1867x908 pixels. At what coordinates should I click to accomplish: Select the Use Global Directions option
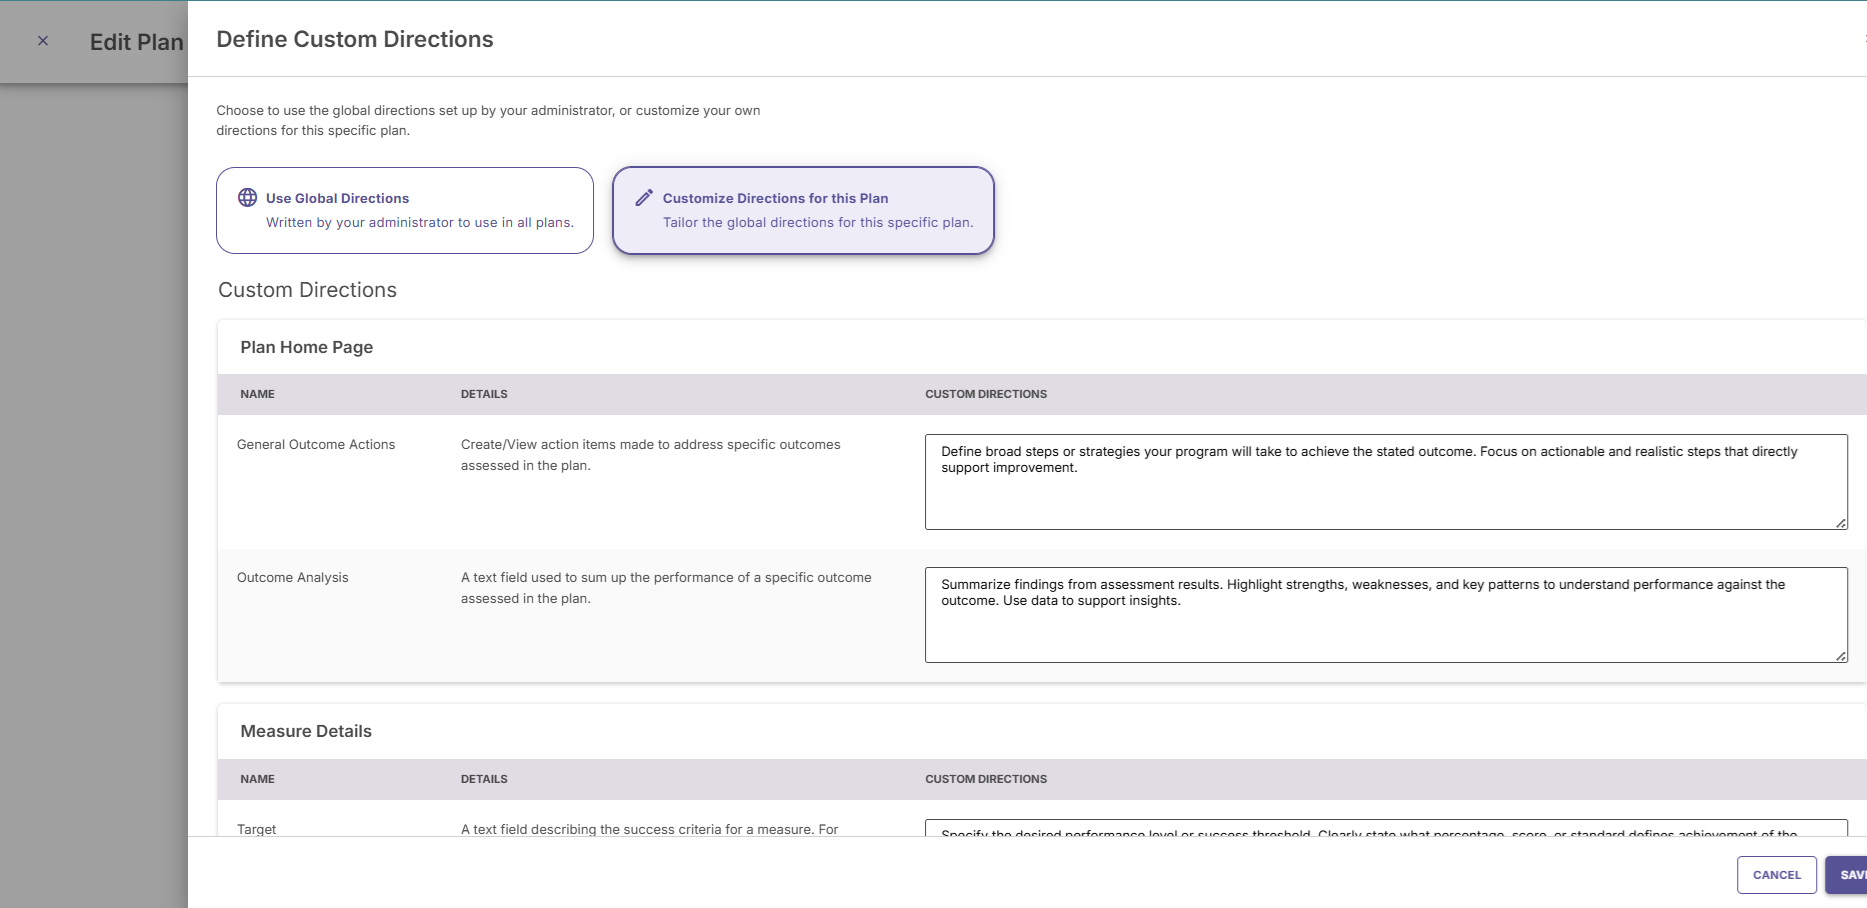(x=404, y=210)
